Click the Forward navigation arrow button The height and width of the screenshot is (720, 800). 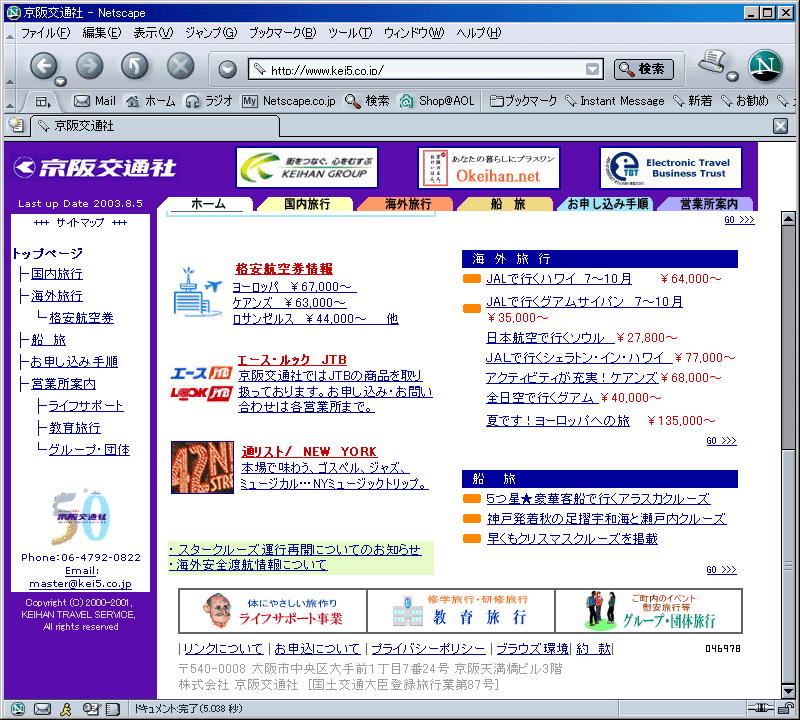(90, 66)
